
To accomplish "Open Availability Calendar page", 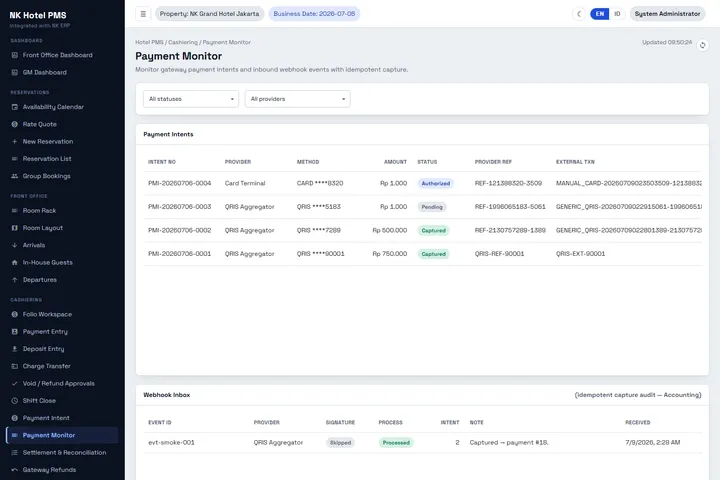I will [62, 107].
